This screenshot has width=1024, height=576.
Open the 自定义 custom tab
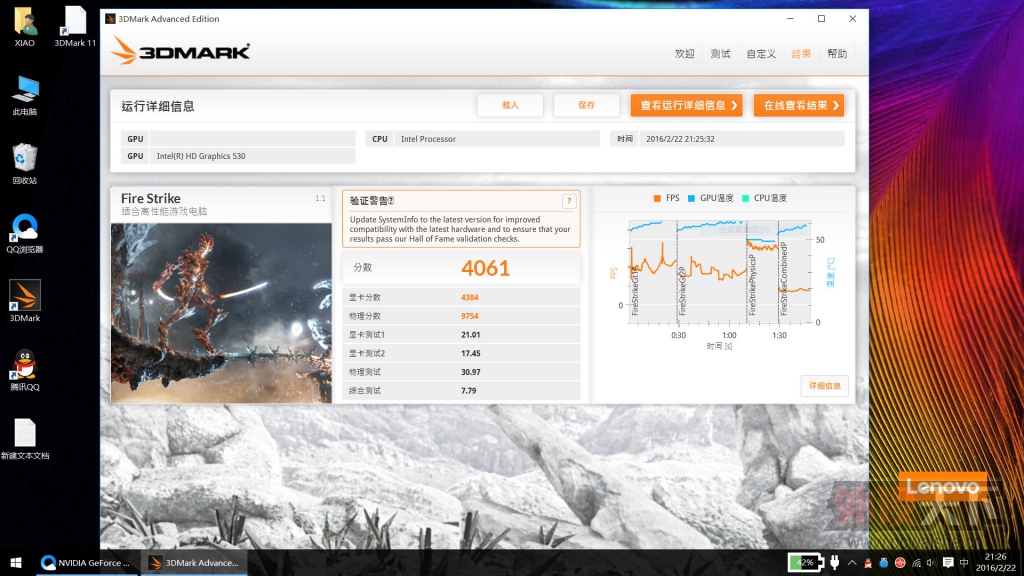tap(761, 54)
